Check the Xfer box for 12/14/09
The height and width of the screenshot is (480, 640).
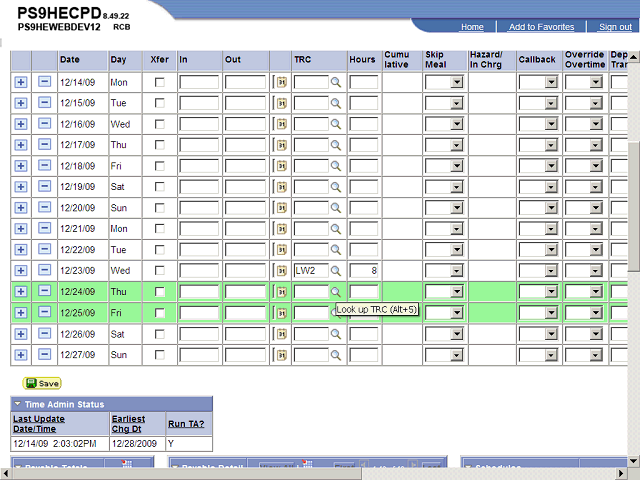click(x=160, y=82)
